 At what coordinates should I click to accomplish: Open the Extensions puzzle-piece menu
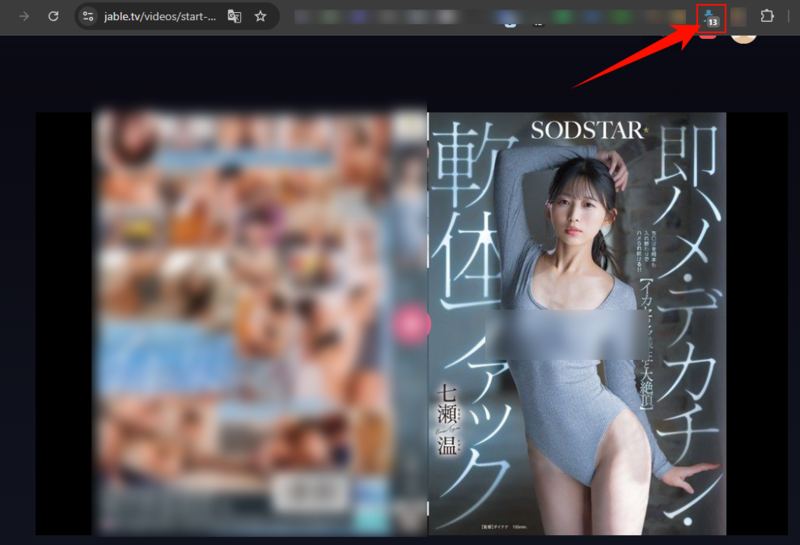767,16
